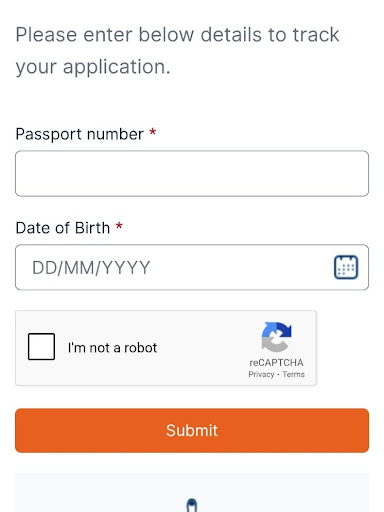
Task: Click the reCAPTCHA arrows logo
Action: (276, 337)
